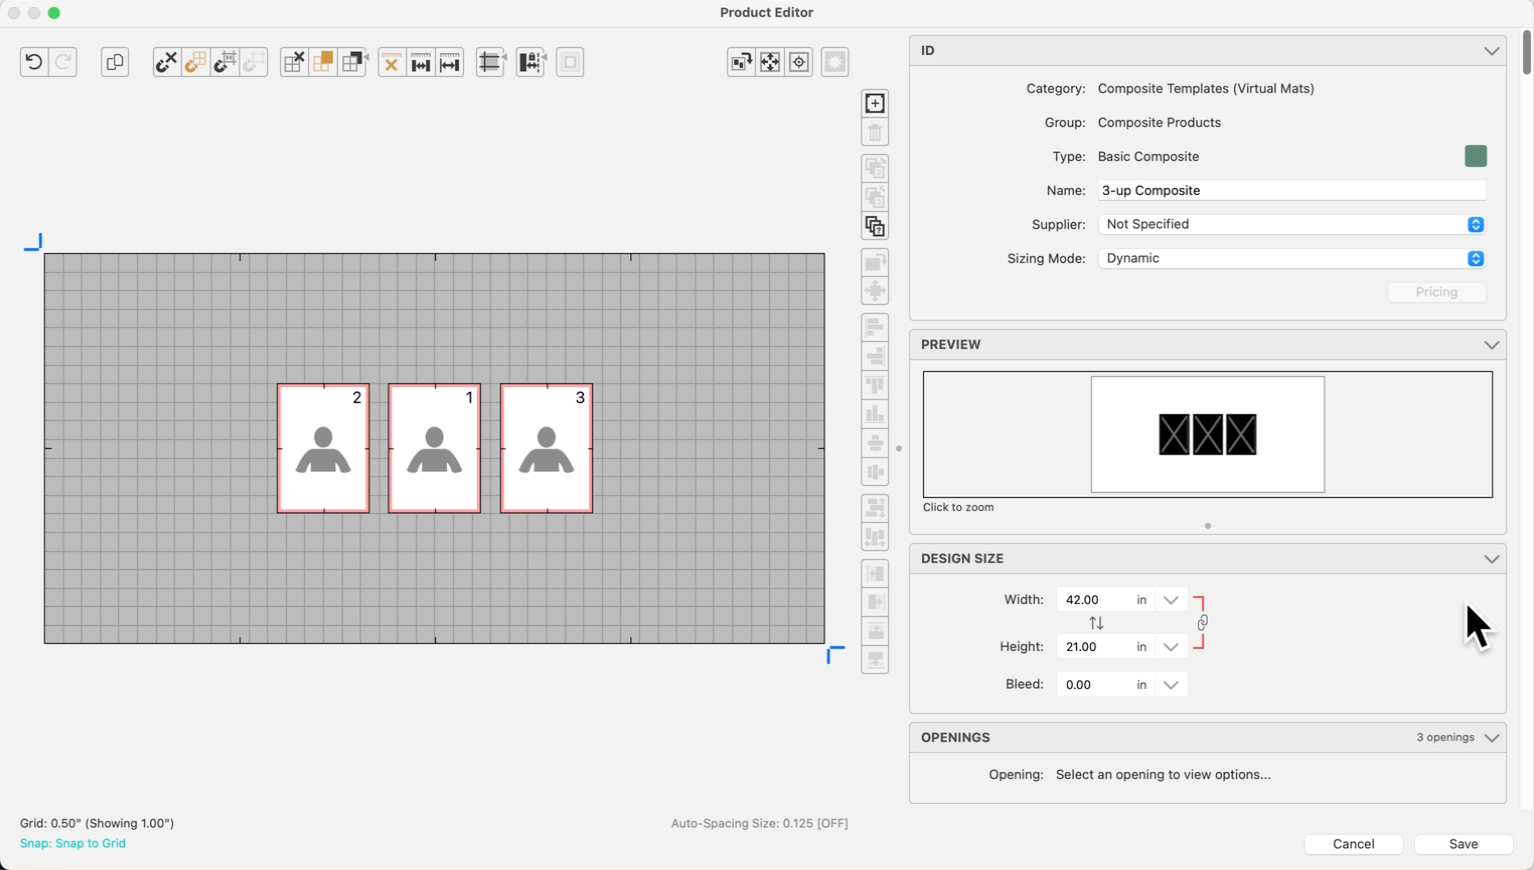The width and height of the screenshot is (1534, 870).
Task: Toggle the orange grid overlay icon
Action: click(x=323, y=62)
